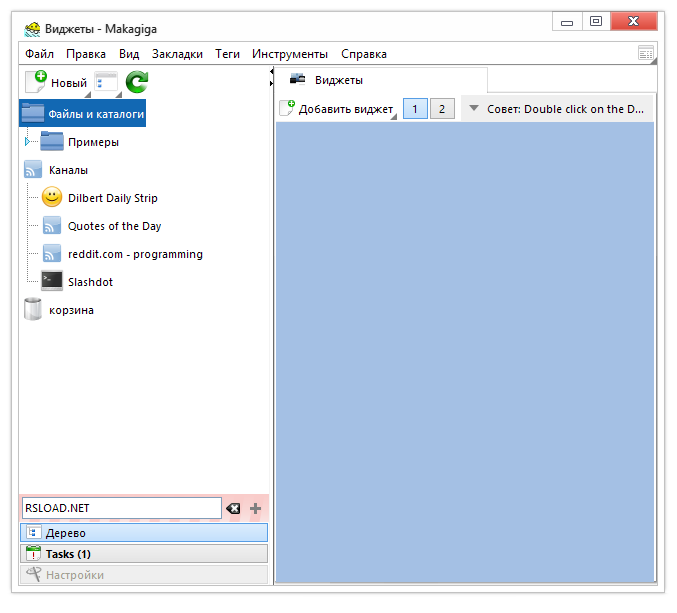This screenshot has height=613, width=677.
Task: Click the Каналы RSS icon
Action: click(33, 170)
